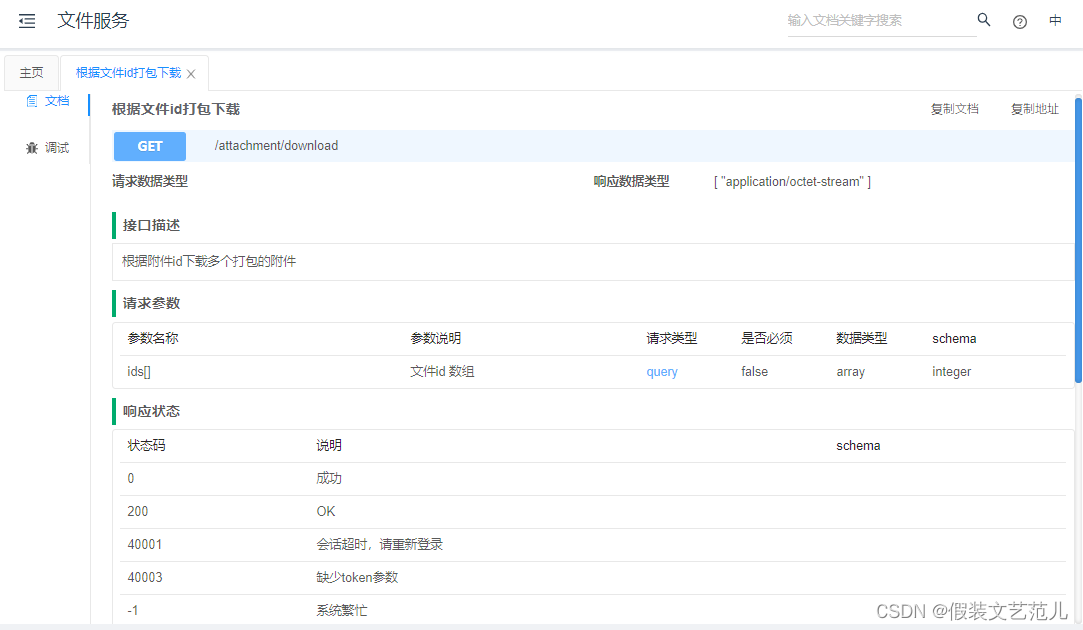Image resolution: width=1083 pixels, height=630 pixels.
Task: Click the 文档 document icon
Action: tap(32, 101)
